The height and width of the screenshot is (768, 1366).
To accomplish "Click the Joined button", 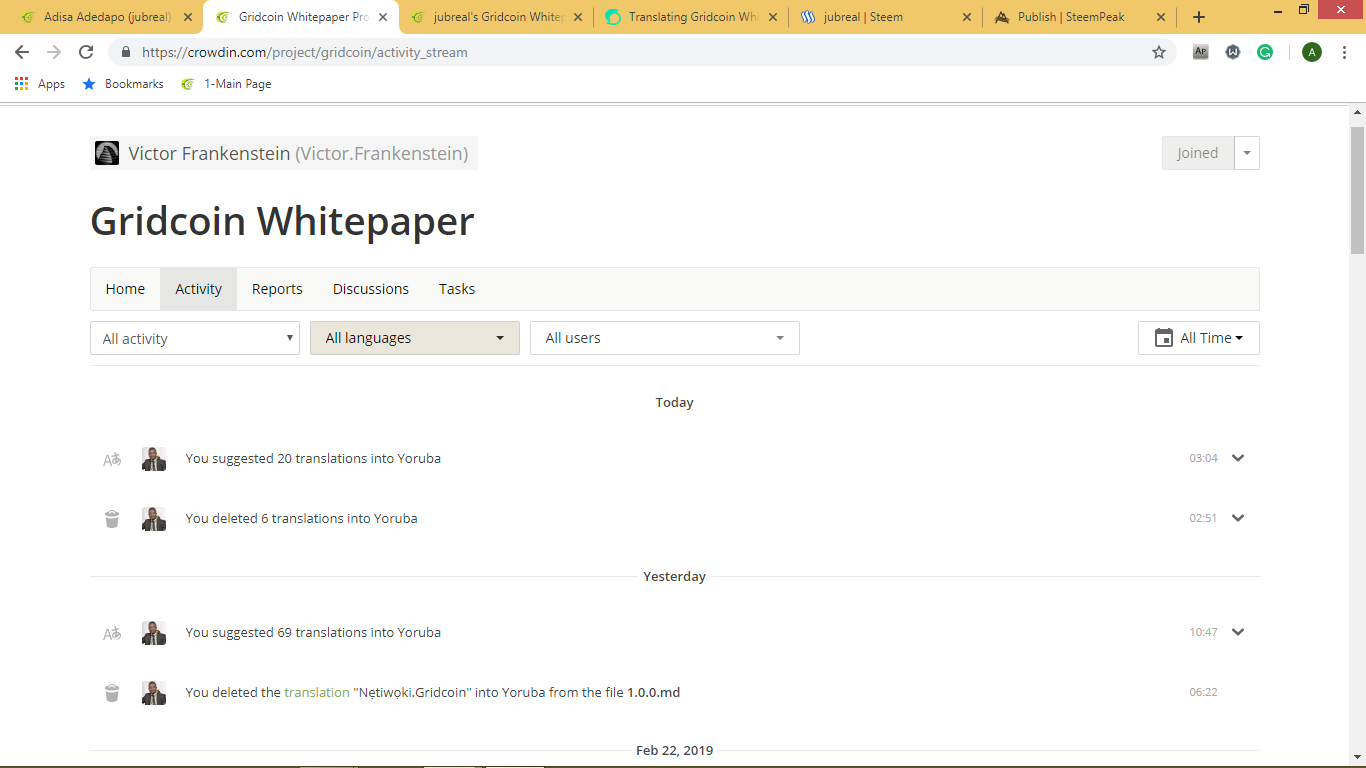I will 1198,153.
